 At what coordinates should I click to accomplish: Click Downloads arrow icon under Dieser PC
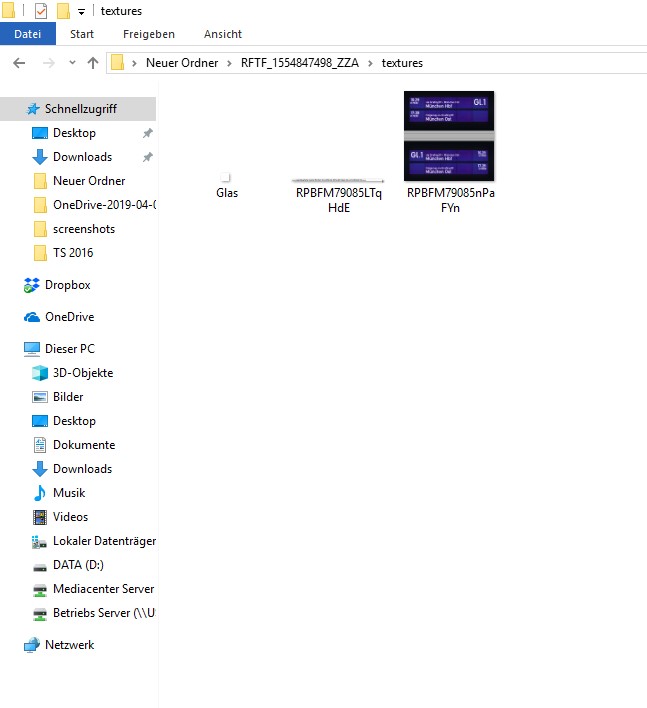point(40,469)
